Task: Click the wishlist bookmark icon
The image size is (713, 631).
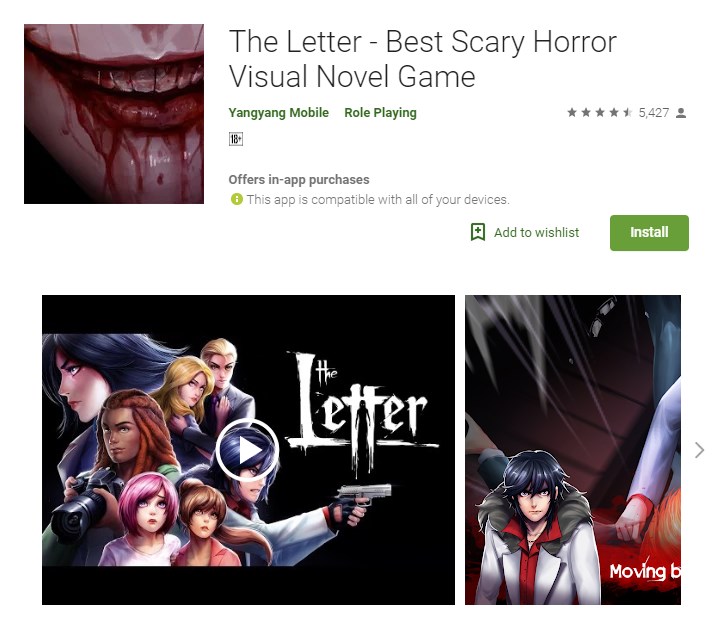Action: click(x=477, y=232)
